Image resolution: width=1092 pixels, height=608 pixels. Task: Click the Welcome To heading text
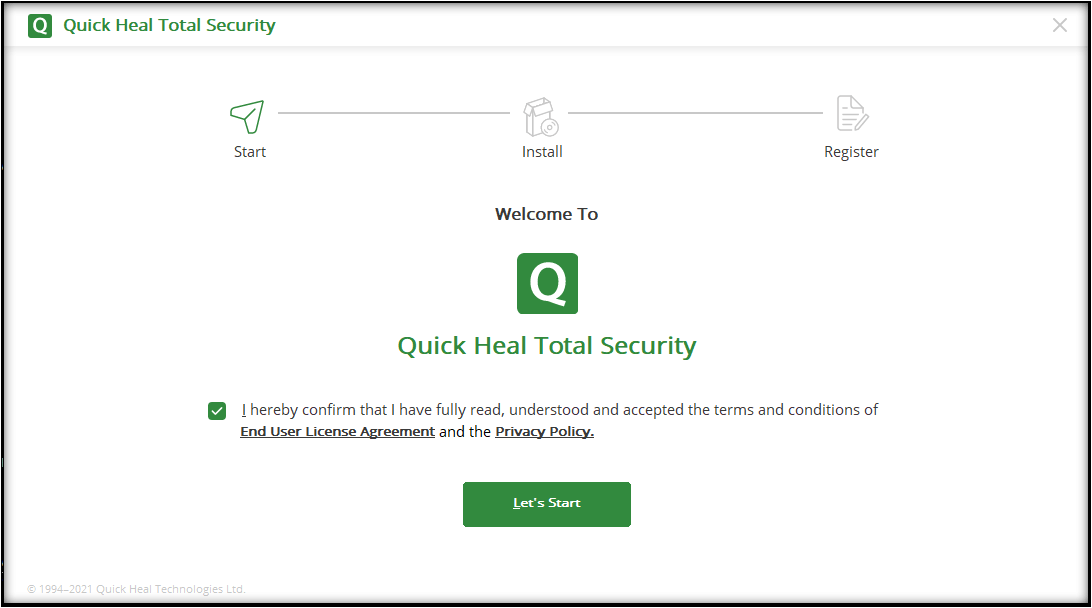tap(547, 215)
